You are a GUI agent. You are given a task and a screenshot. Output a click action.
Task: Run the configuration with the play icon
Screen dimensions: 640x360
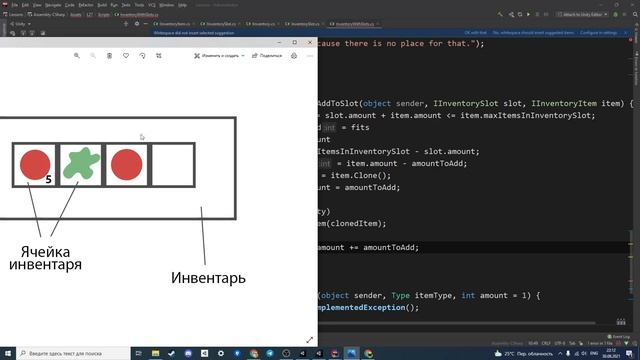[528, 14]
